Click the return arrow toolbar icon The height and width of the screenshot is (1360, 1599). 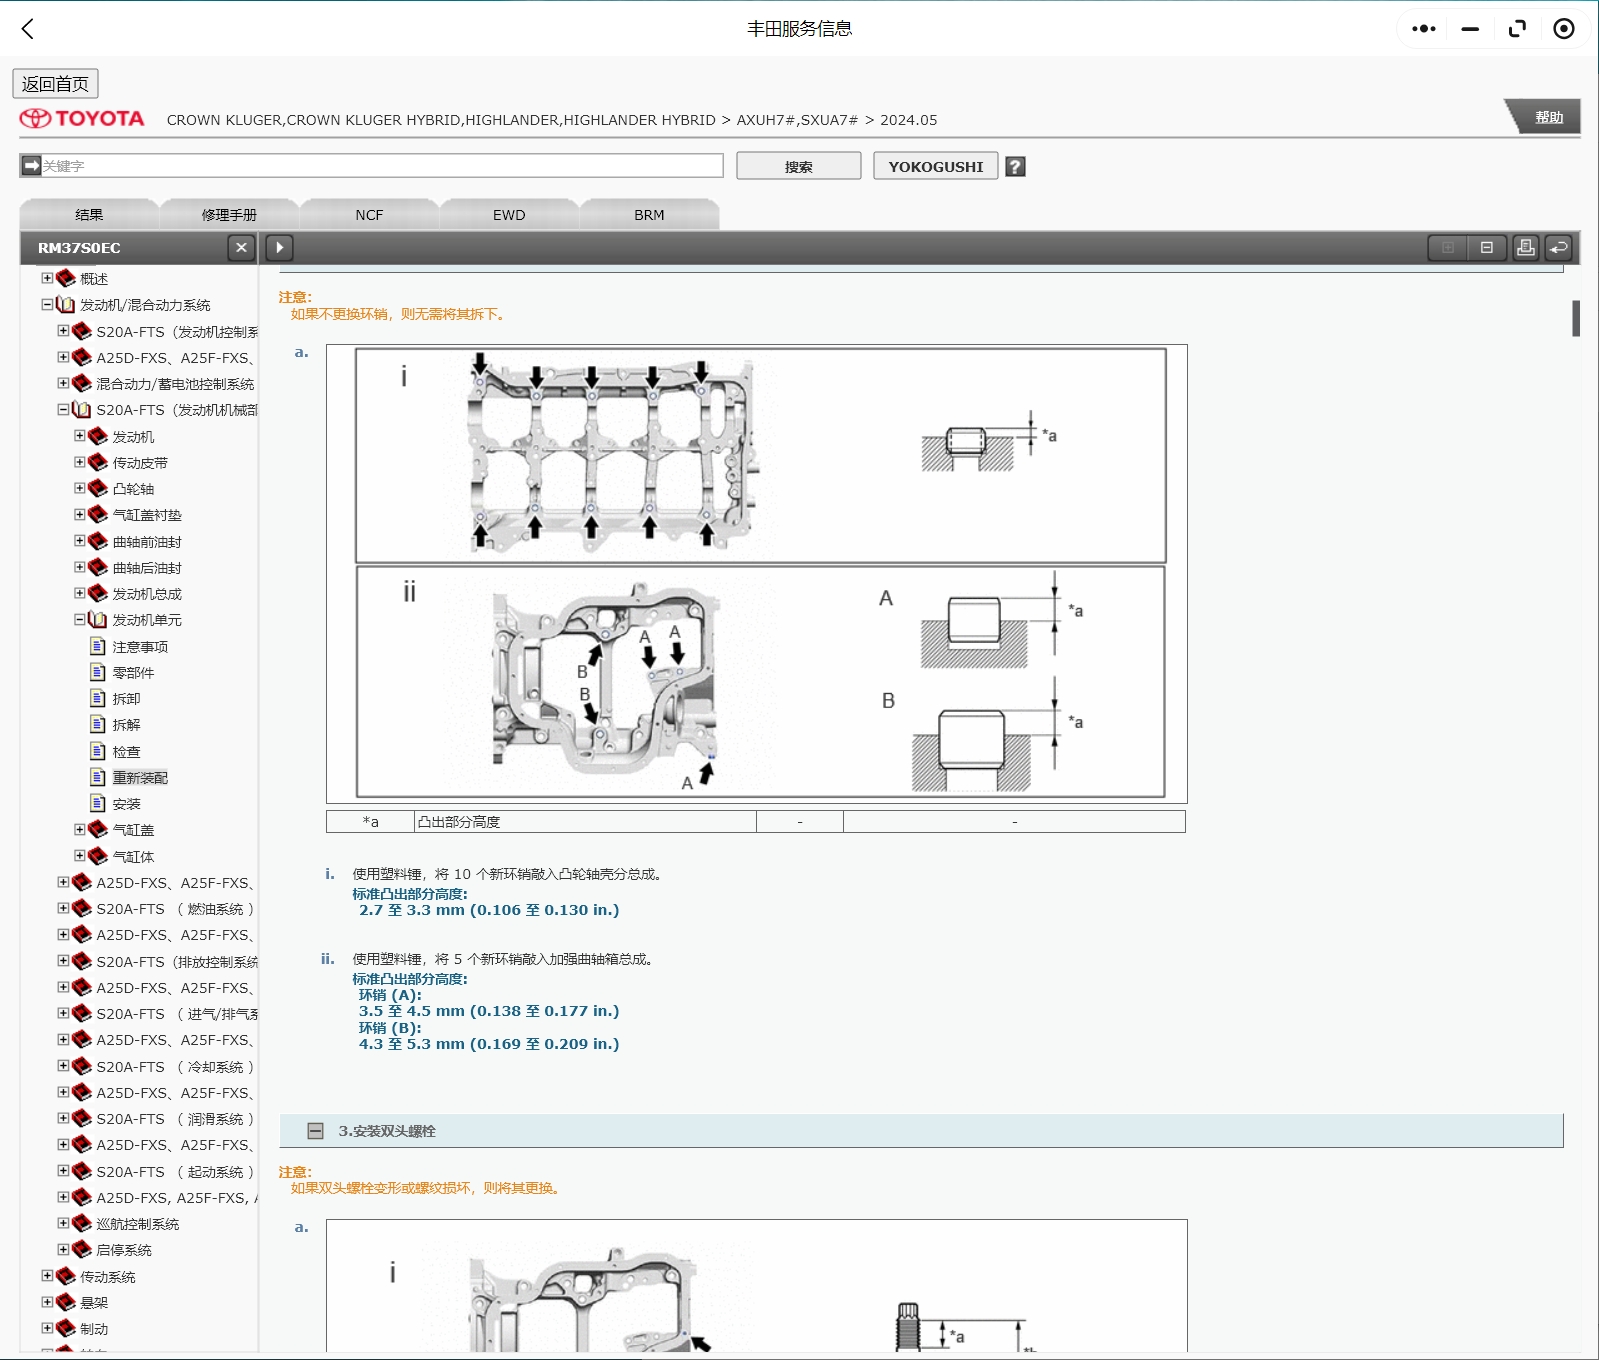1558,248
